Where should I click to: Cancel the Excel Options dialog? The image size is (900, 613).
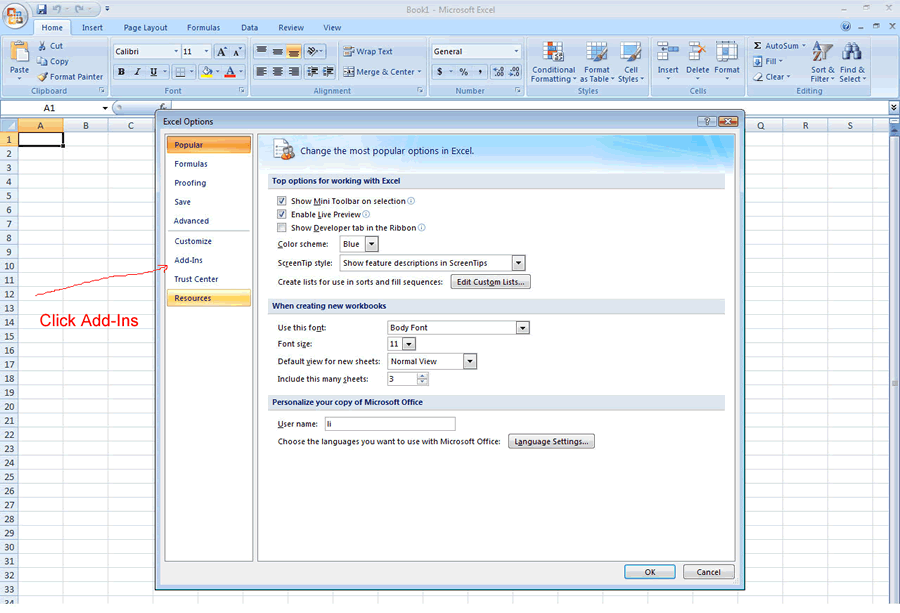pyautogui.click(x=708, y=572)
